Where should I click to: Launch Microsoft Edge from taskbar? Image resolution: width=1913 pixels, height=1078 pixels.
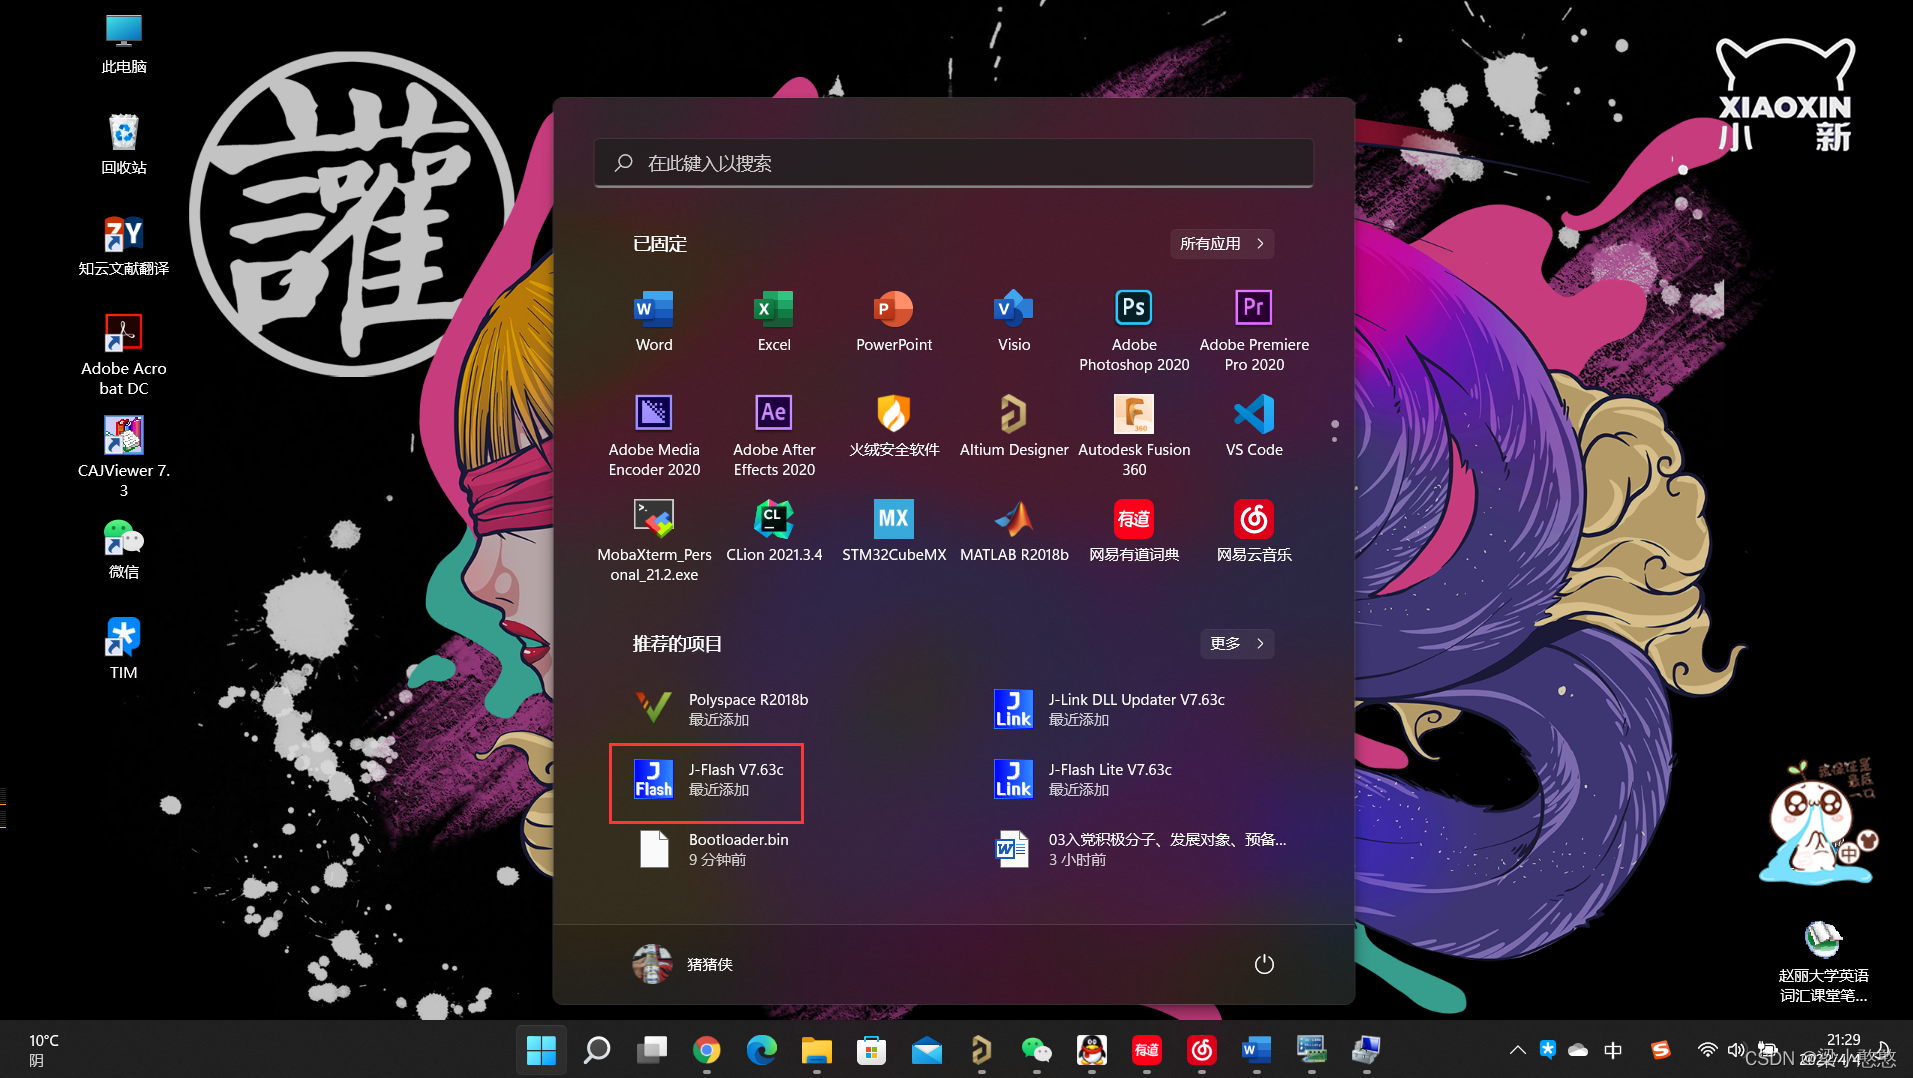[762, 1050]
